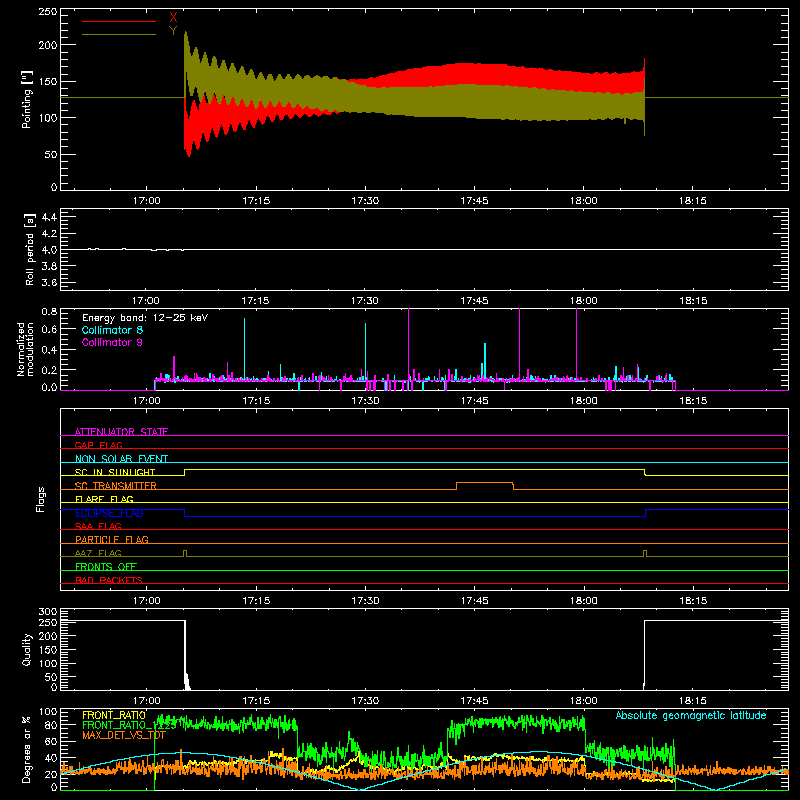
Task: Click the 17:00 tick under the Flags plot
Action: pos(146,601)
